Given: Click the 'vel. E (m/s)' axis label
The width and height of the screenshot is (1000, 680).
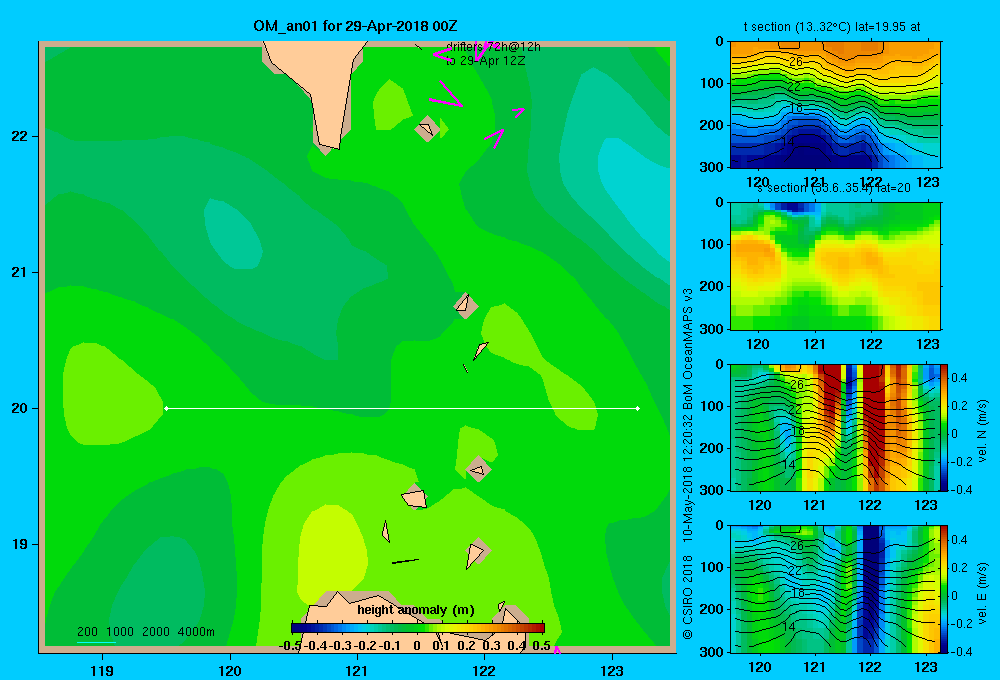Looking at the screenshot, I should pyautogui.click(x=982, y=592).
